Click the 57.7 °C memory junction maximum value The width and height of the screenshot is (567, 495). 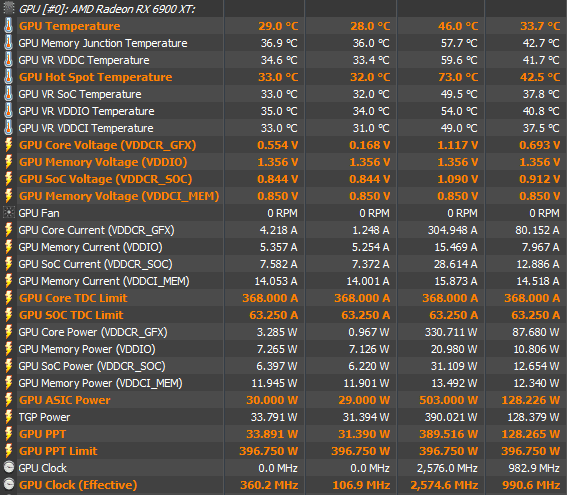tap(459, 43)
